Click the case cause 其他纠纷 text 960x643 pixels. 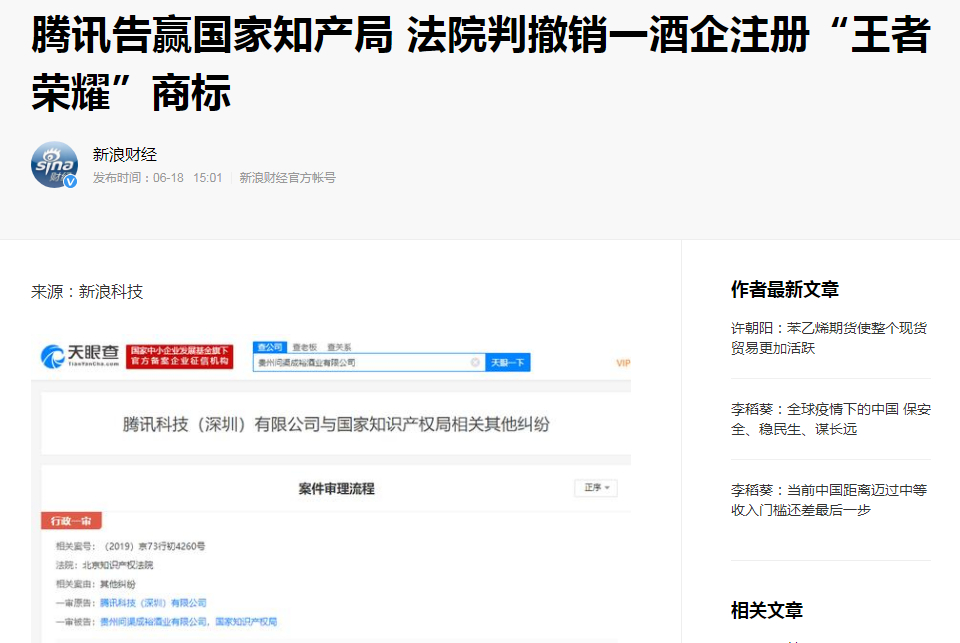pyautogui.click(x=118, y=584)
